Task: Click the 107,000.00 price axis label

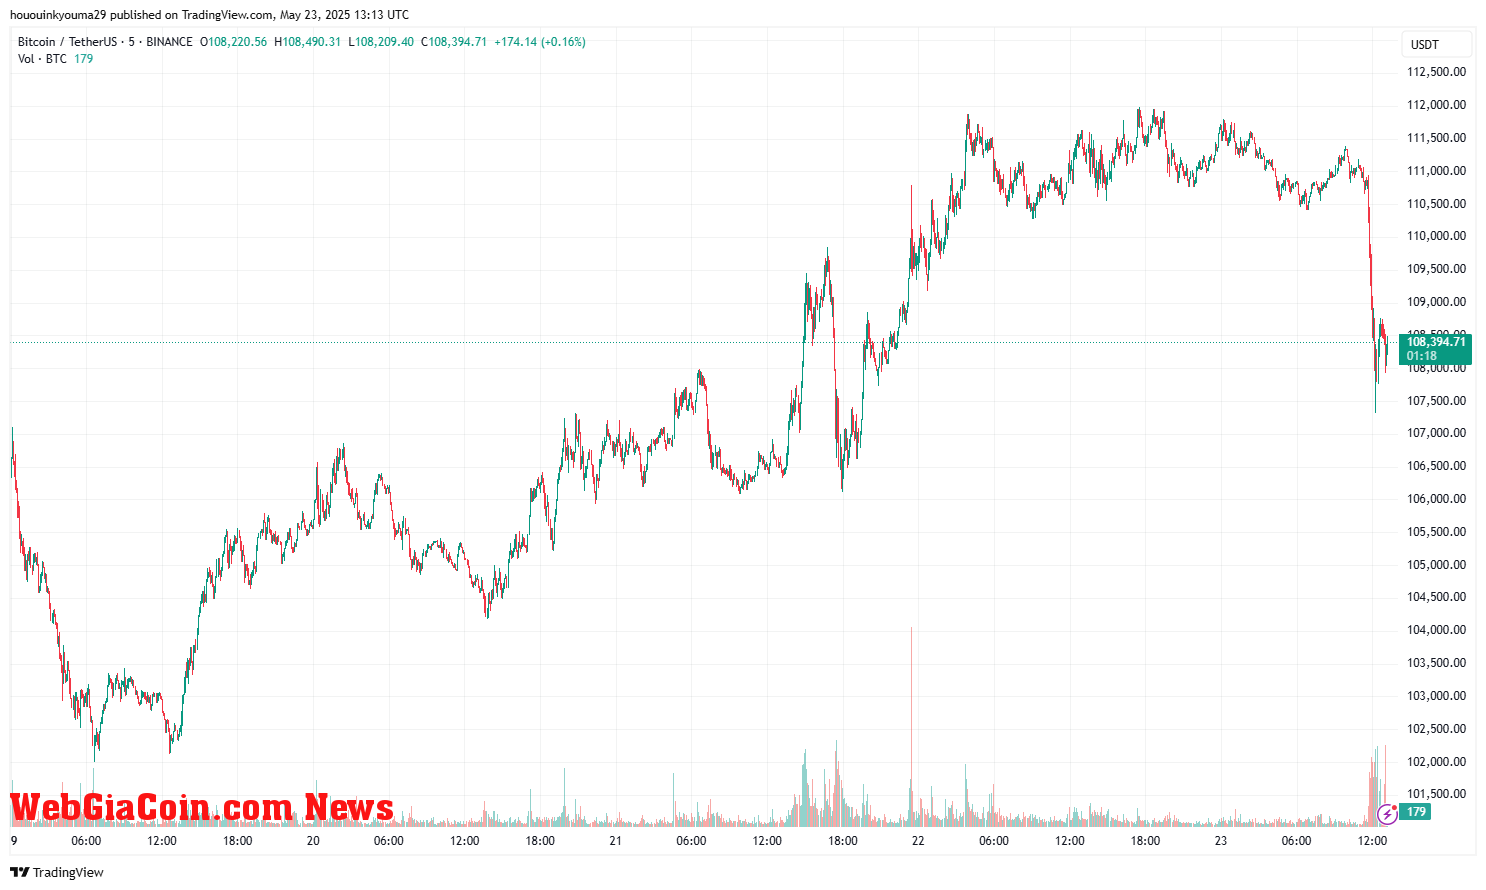Action: tap(1437, 433)
